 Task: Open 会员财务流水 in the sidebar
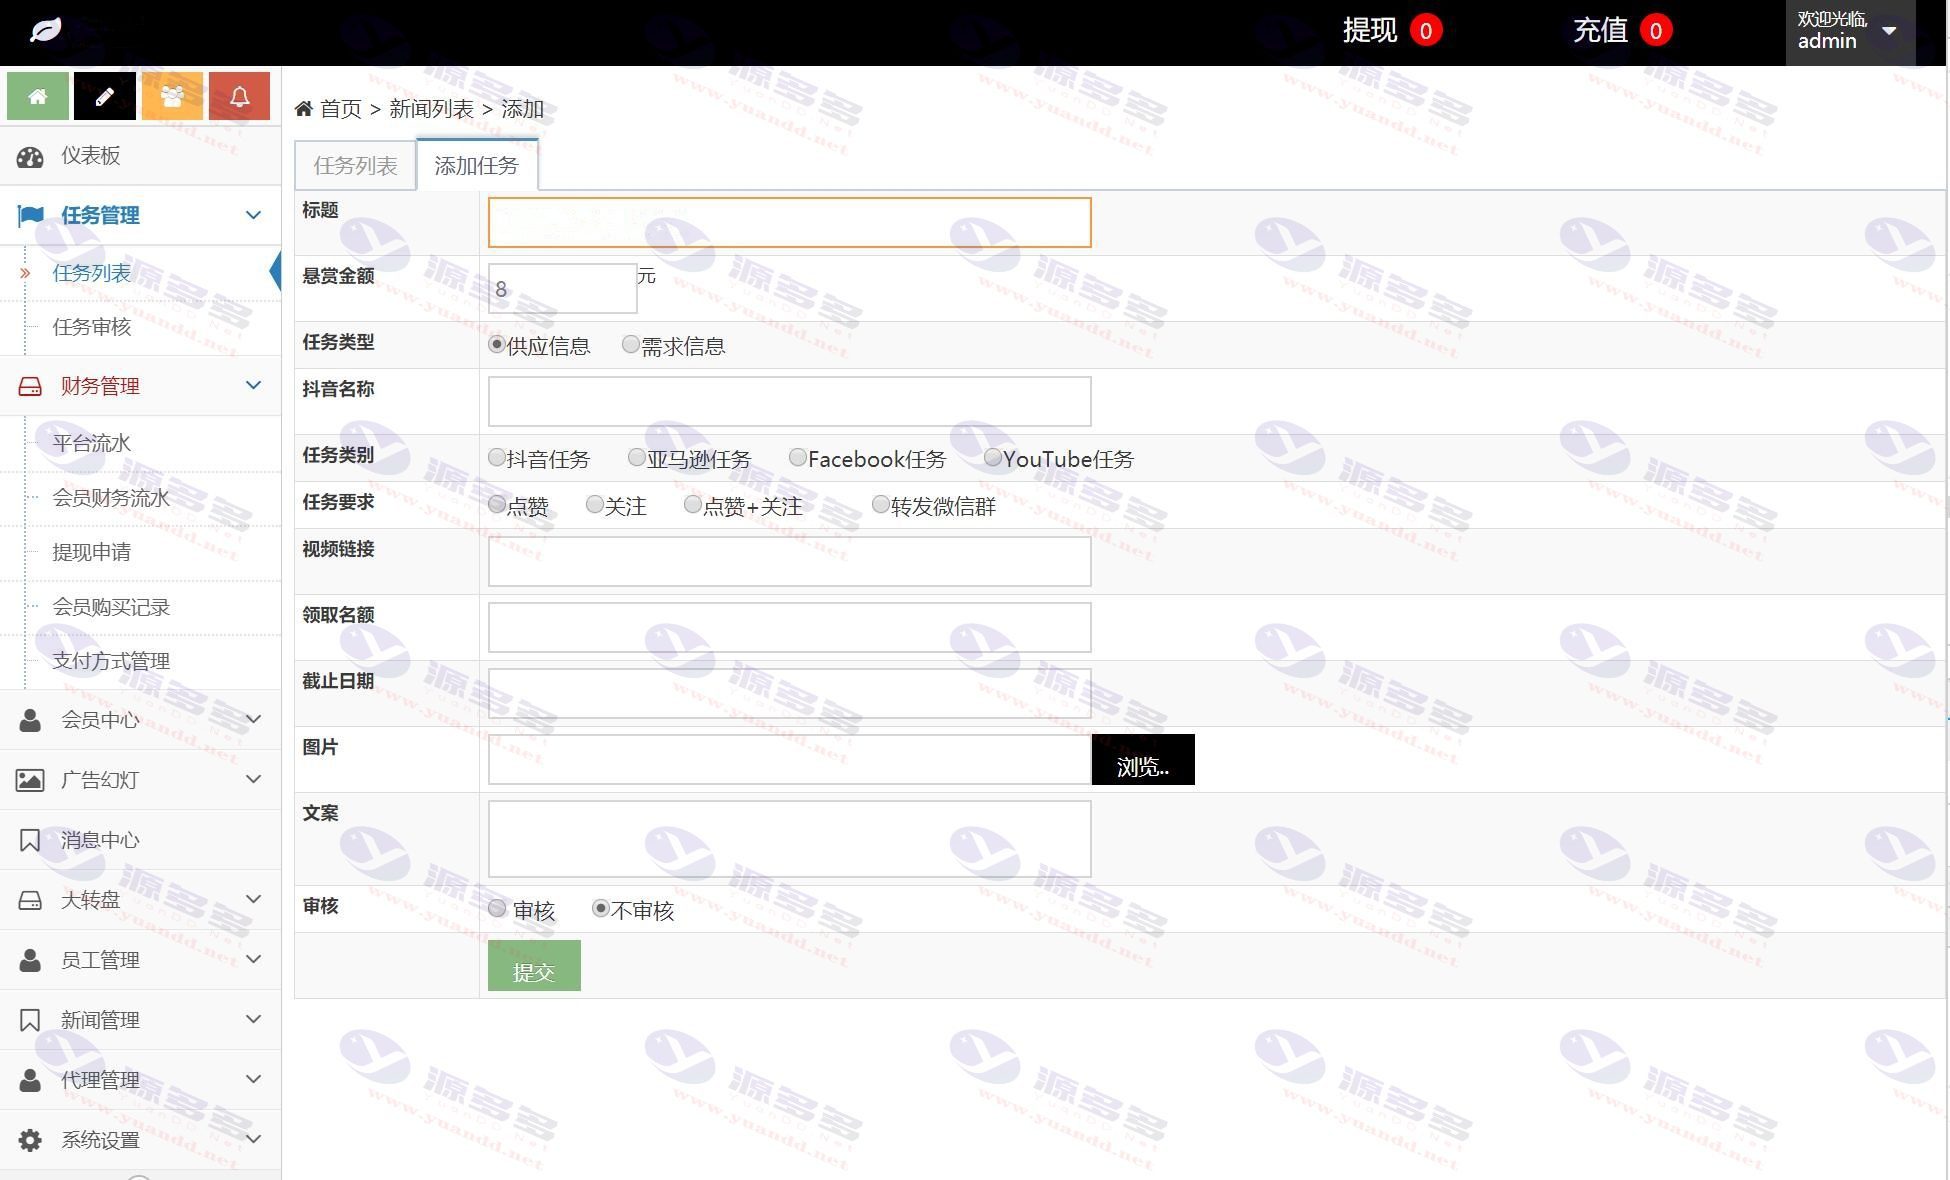point(111,498)
